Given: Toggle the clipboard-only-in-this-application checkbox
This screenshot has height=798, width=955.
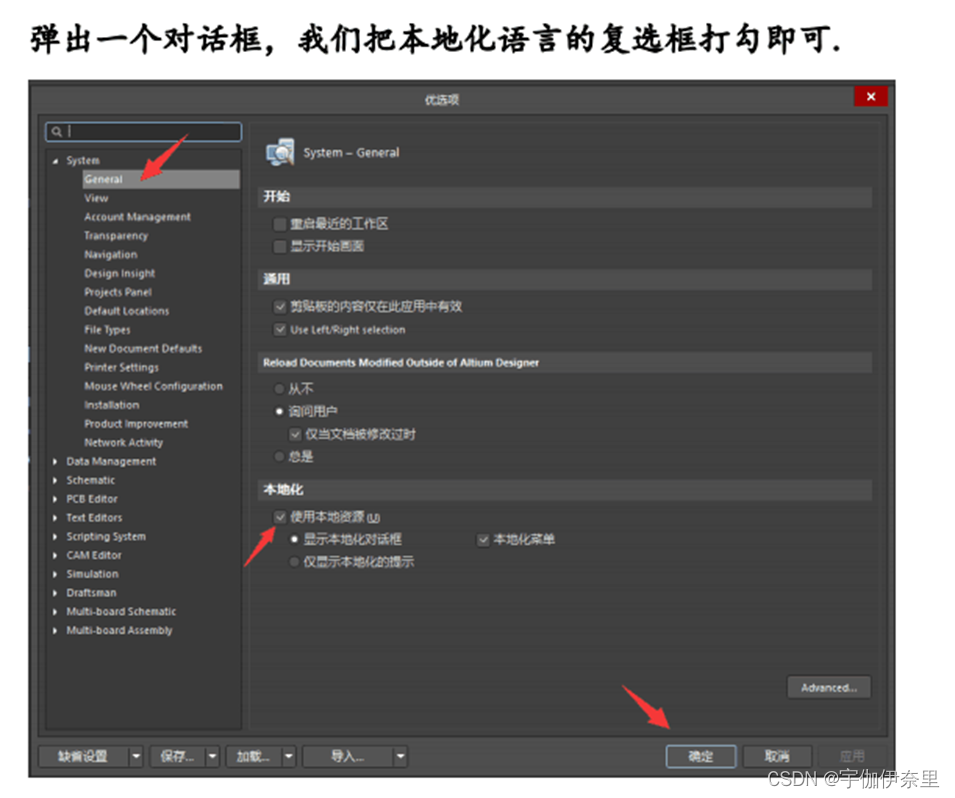Looking at the screenshot, I should 280,307.
